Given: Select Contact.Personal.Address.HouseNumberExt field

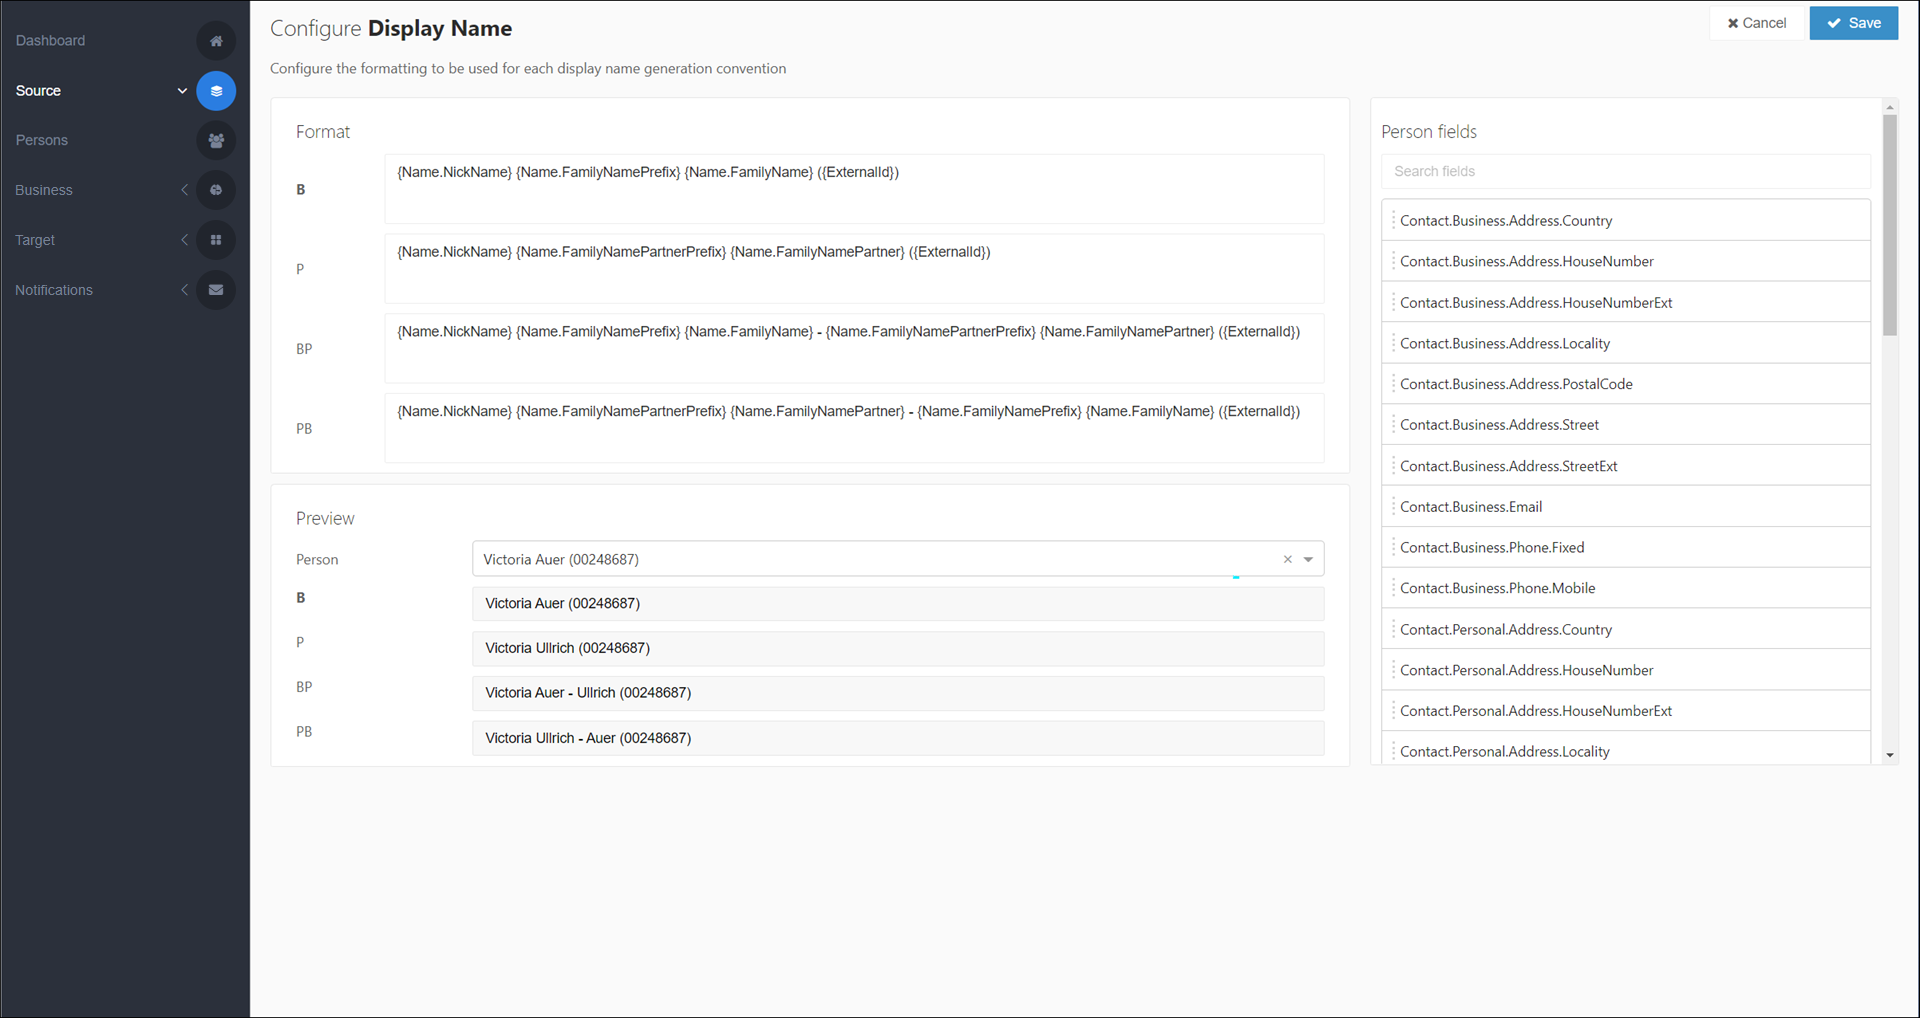Looking at the screenshot, I should 1626,711.
